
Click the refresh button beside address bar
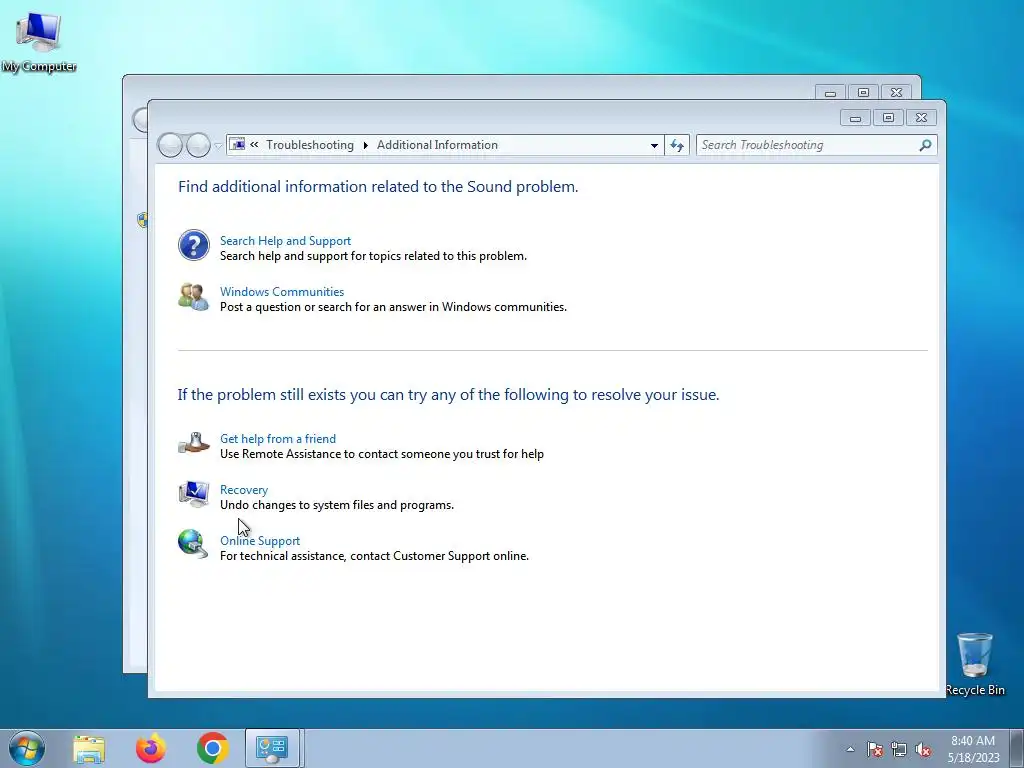click(x=677, y=146)
